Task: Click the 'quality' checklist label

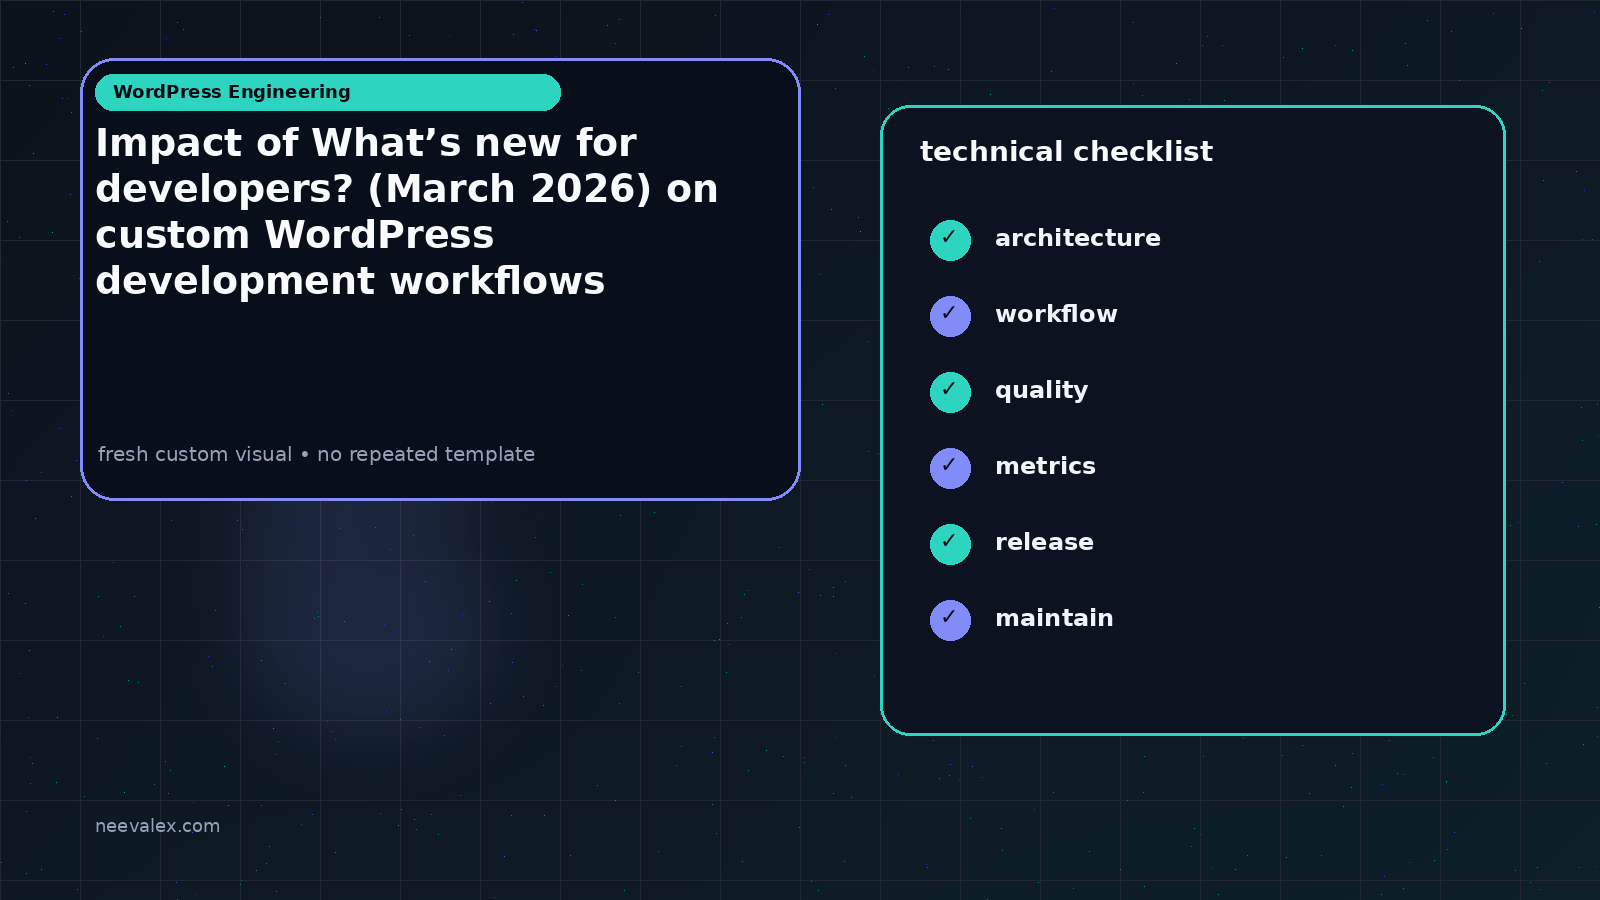Action: pos(1041,391)
